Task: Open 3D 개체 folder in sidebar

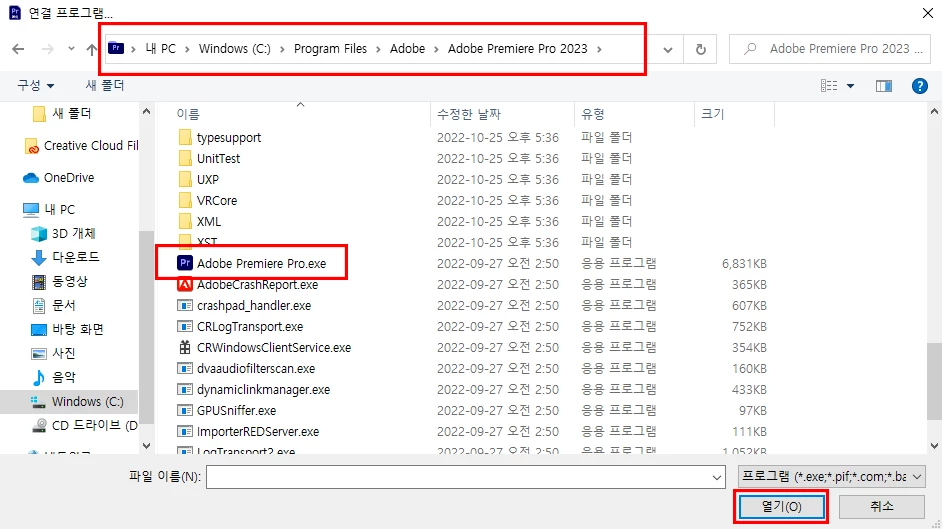Action: (x=64, y=234)
